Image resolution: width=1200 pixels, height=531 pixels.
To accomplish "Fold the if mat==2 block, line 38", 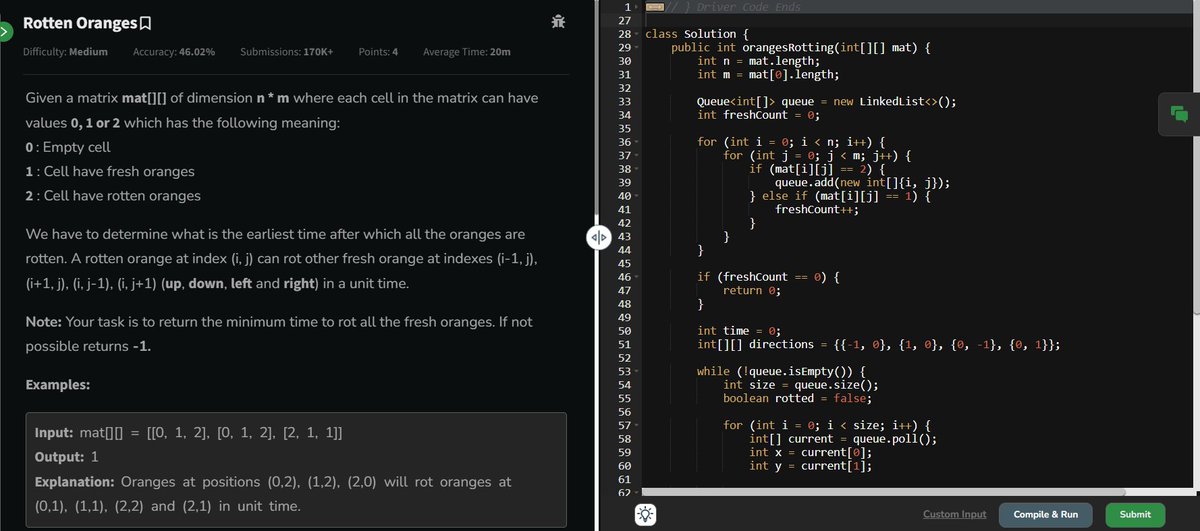I will [x=637, y=169].
